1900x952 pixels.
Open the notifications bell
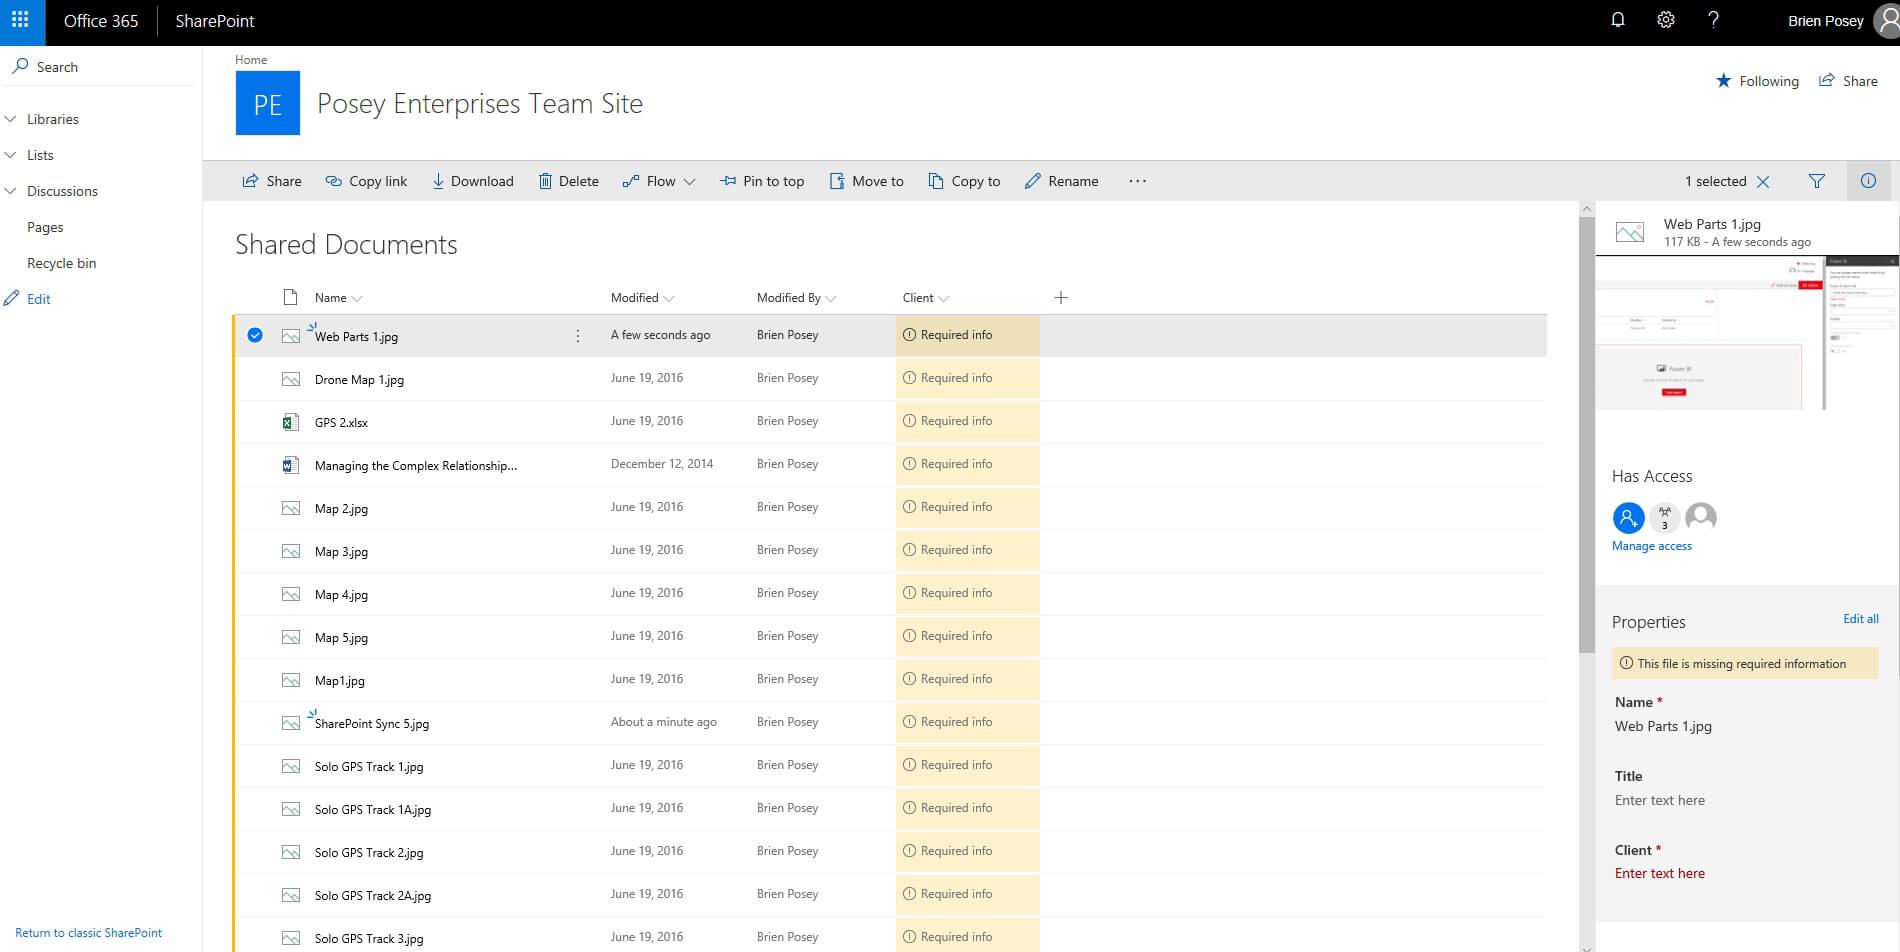pos(1617,20)
